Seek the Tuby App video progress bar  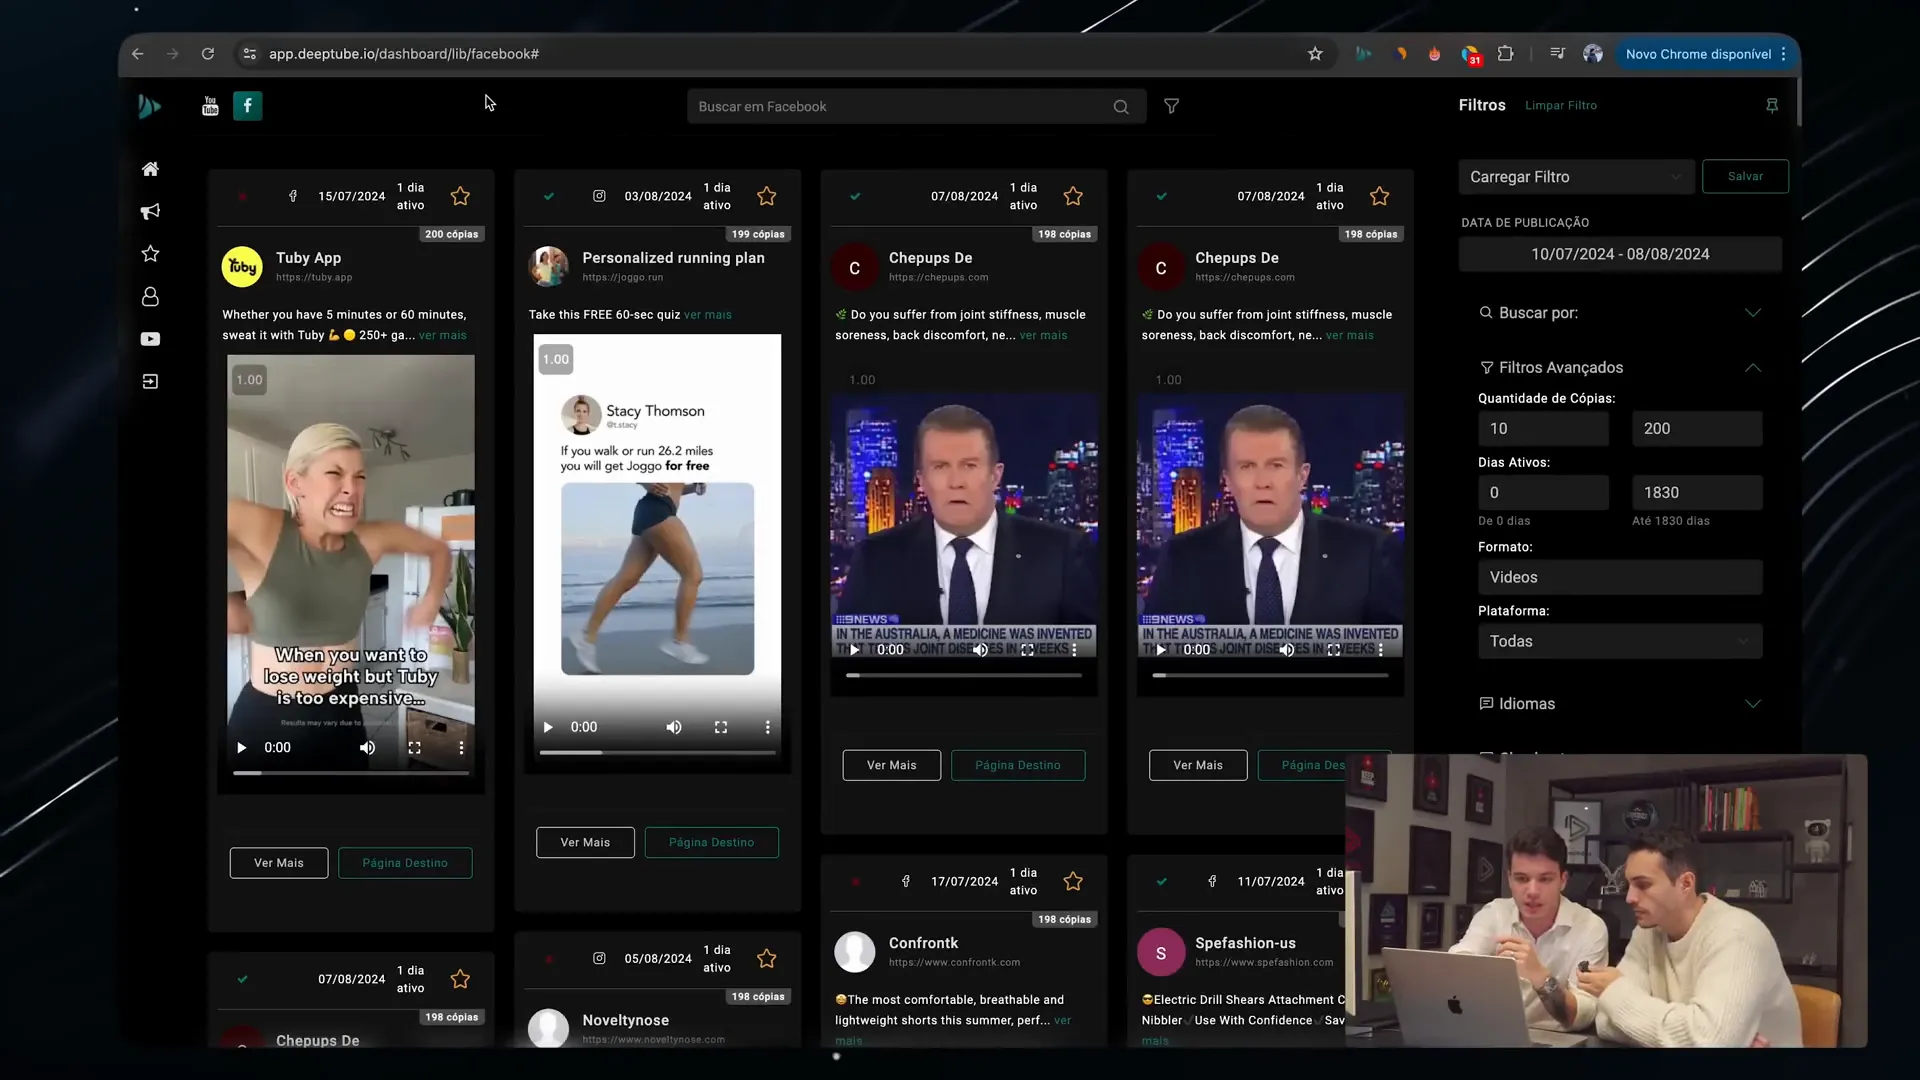point(351,773)
